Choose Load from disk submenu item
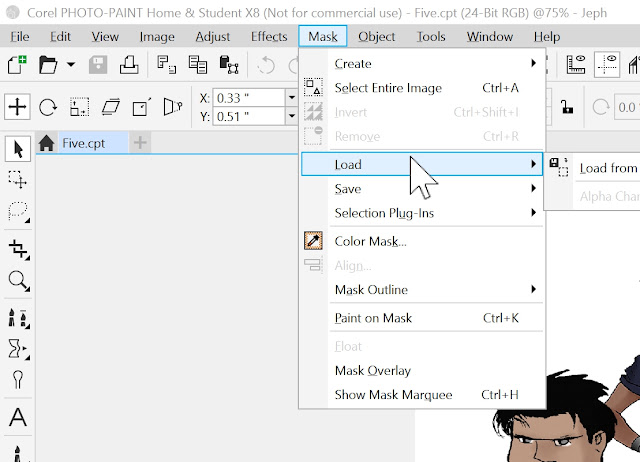Viewport: 640px width, 462px height. (x=593, y=168)
